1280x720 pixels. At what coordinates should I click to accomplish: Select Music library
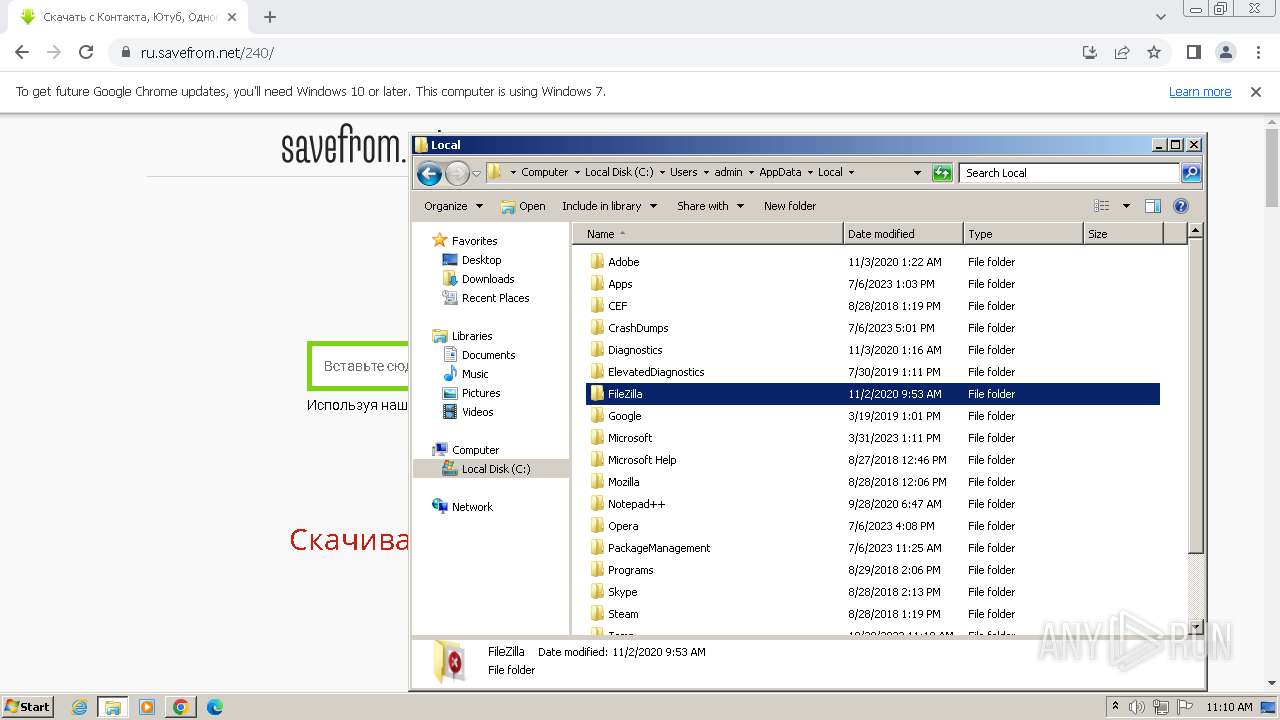click(475, 374)
